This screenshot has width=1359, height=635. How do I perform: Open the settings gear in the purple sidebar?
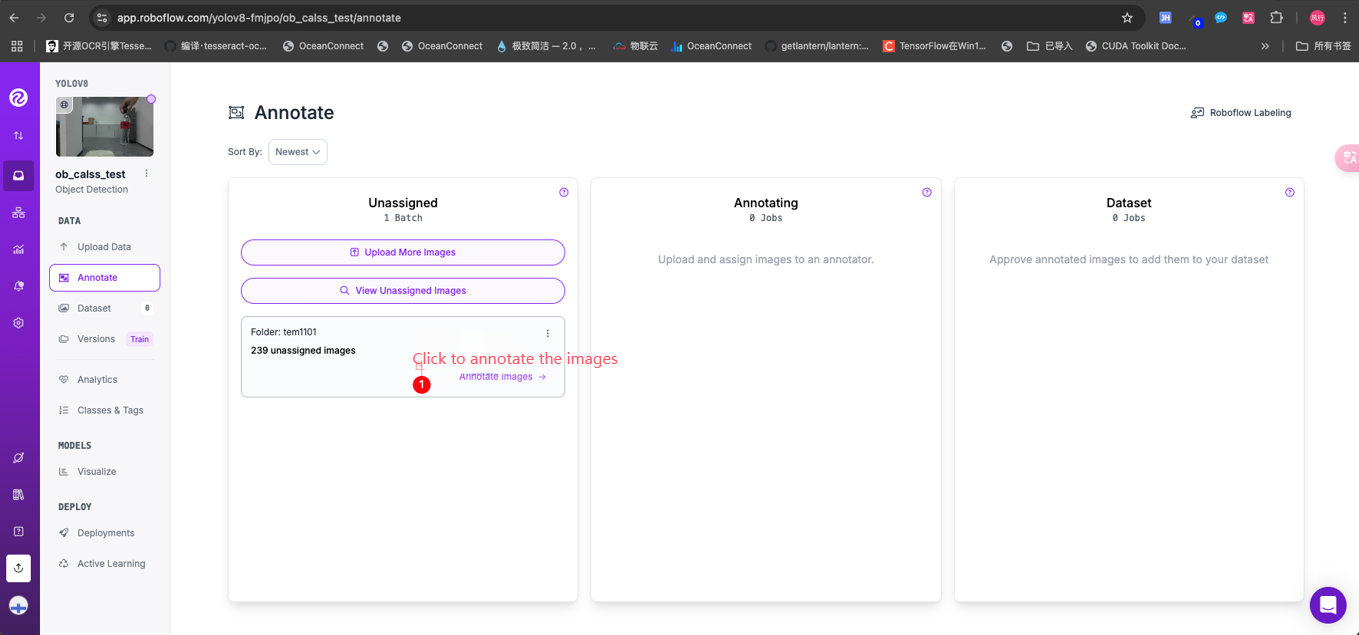point(18,323)
